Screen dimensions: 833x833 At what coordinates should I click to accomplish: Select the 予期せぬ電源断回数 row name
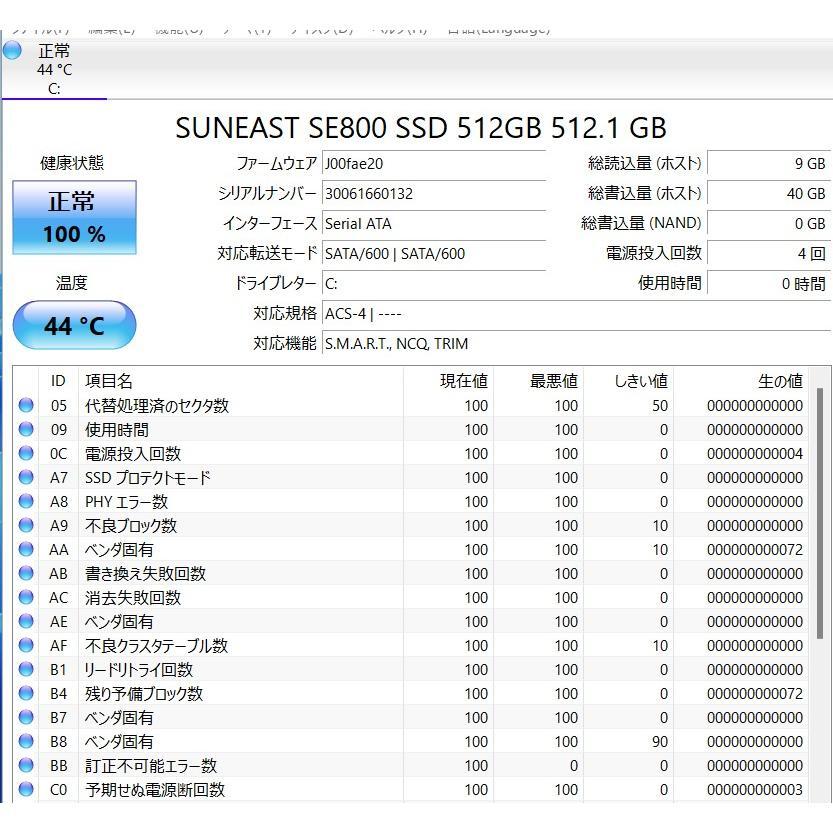pyautogui.click(x=155, y=789)
